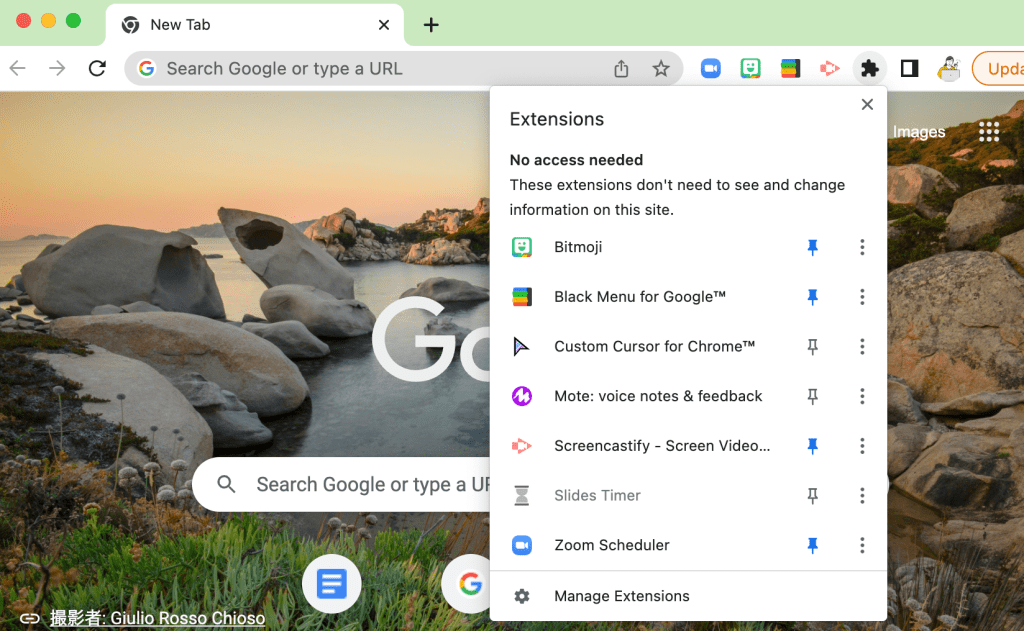Unpin Zoom Scheduler from the toolbar
Screen dimensions: 1024x631
coord(813,545)
